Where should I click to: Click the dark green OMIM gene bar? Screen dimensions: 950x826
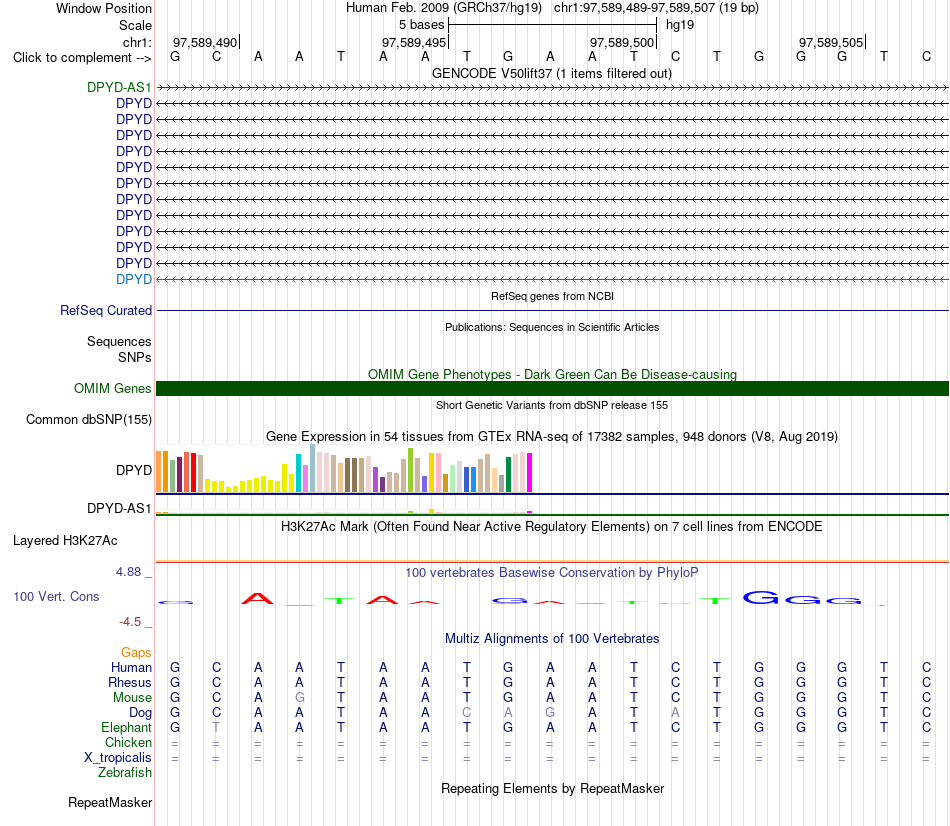click(x=552, y=388)
